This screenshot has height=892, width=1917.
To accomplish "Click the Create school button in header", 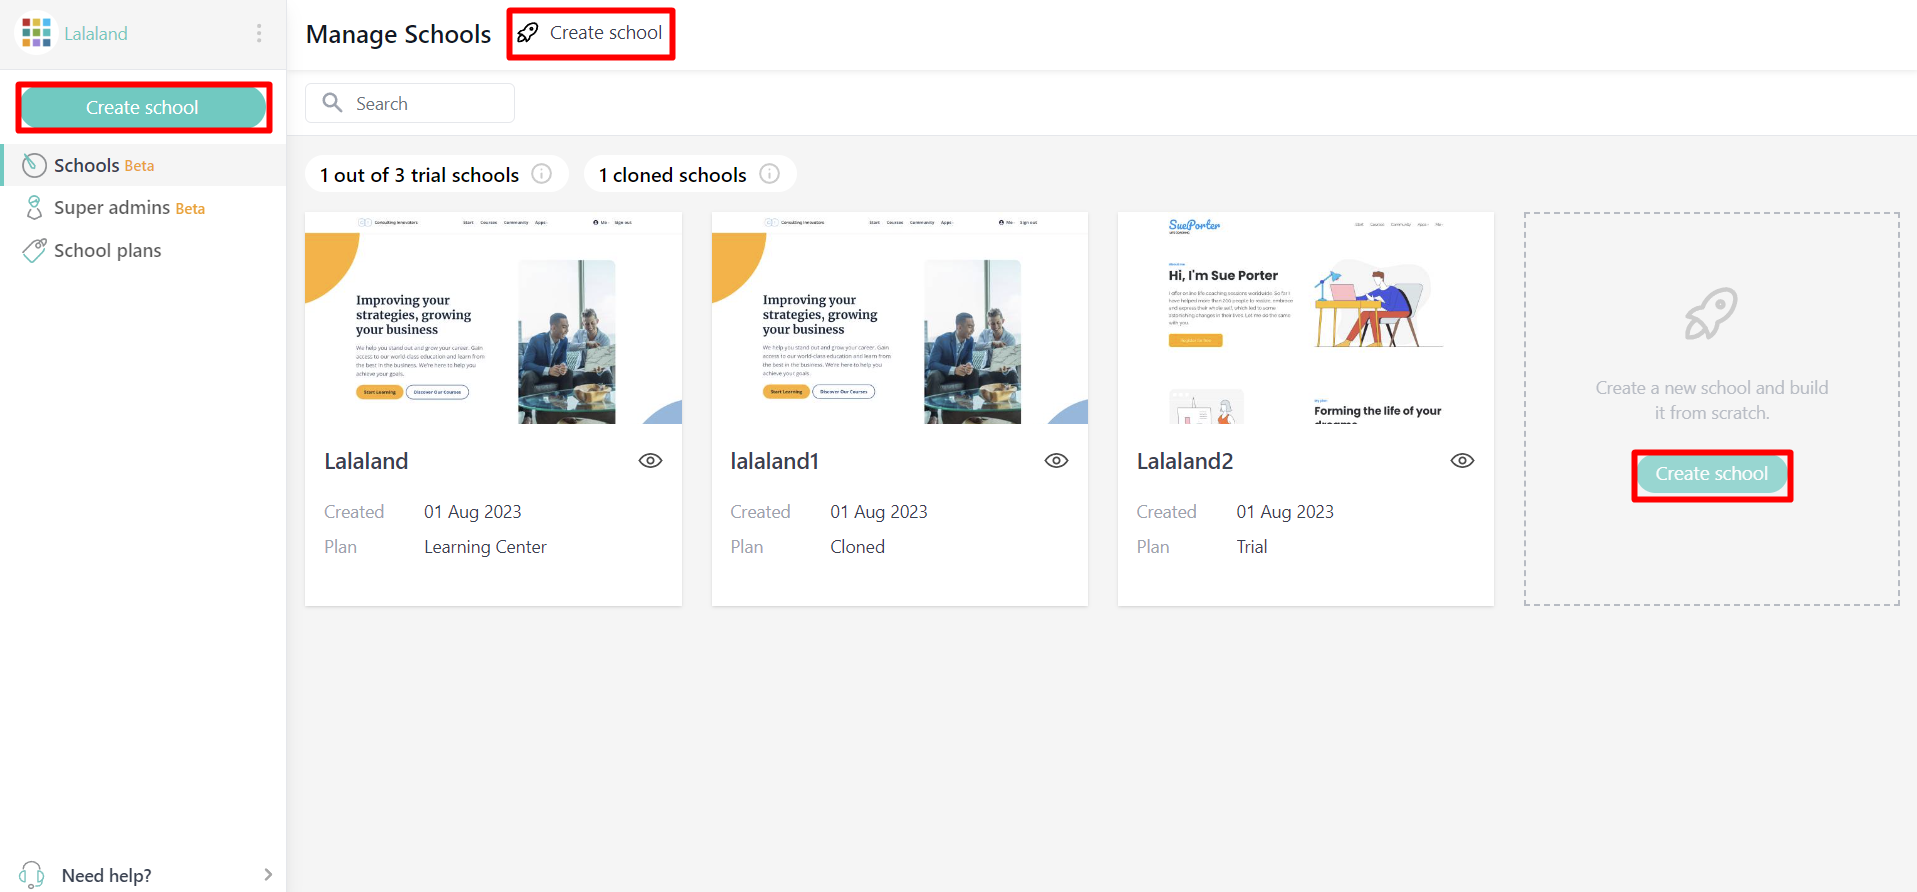I will click(591, 33).
